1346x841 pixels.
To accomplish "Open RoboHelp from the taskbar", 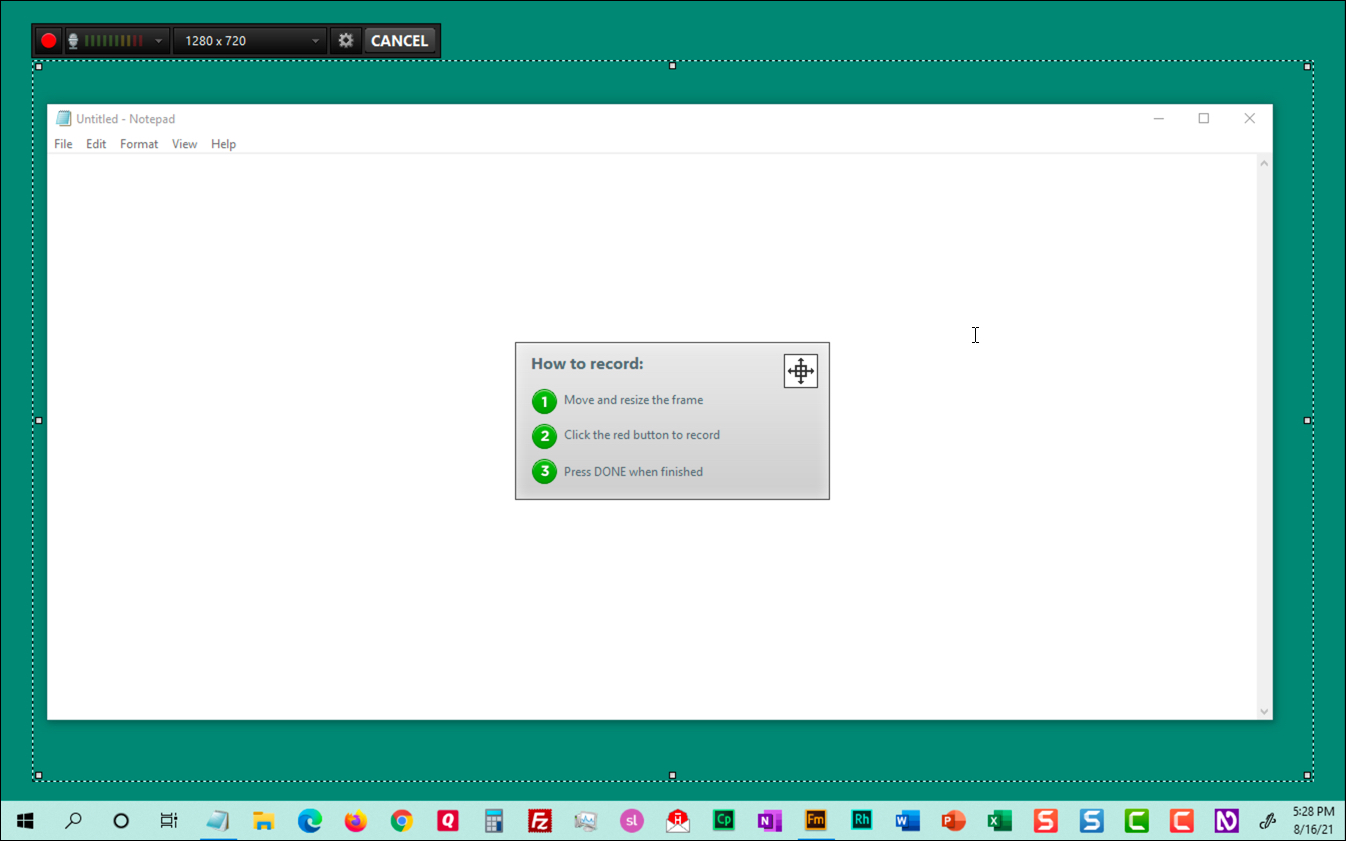I will 861,821.
